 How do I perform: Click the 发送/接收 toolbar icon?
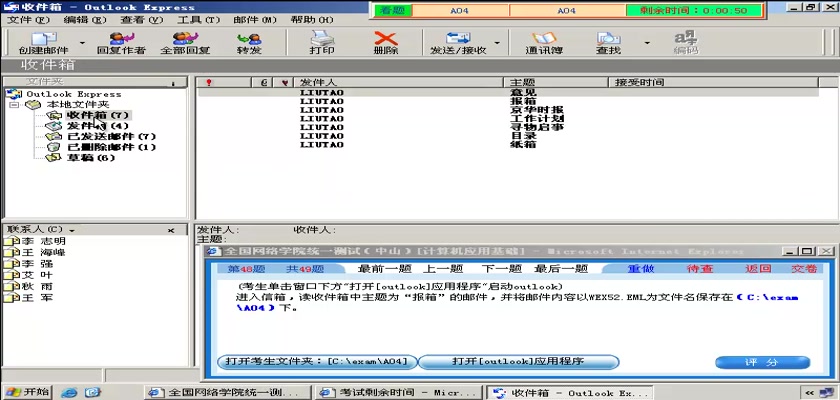[458, 43]
